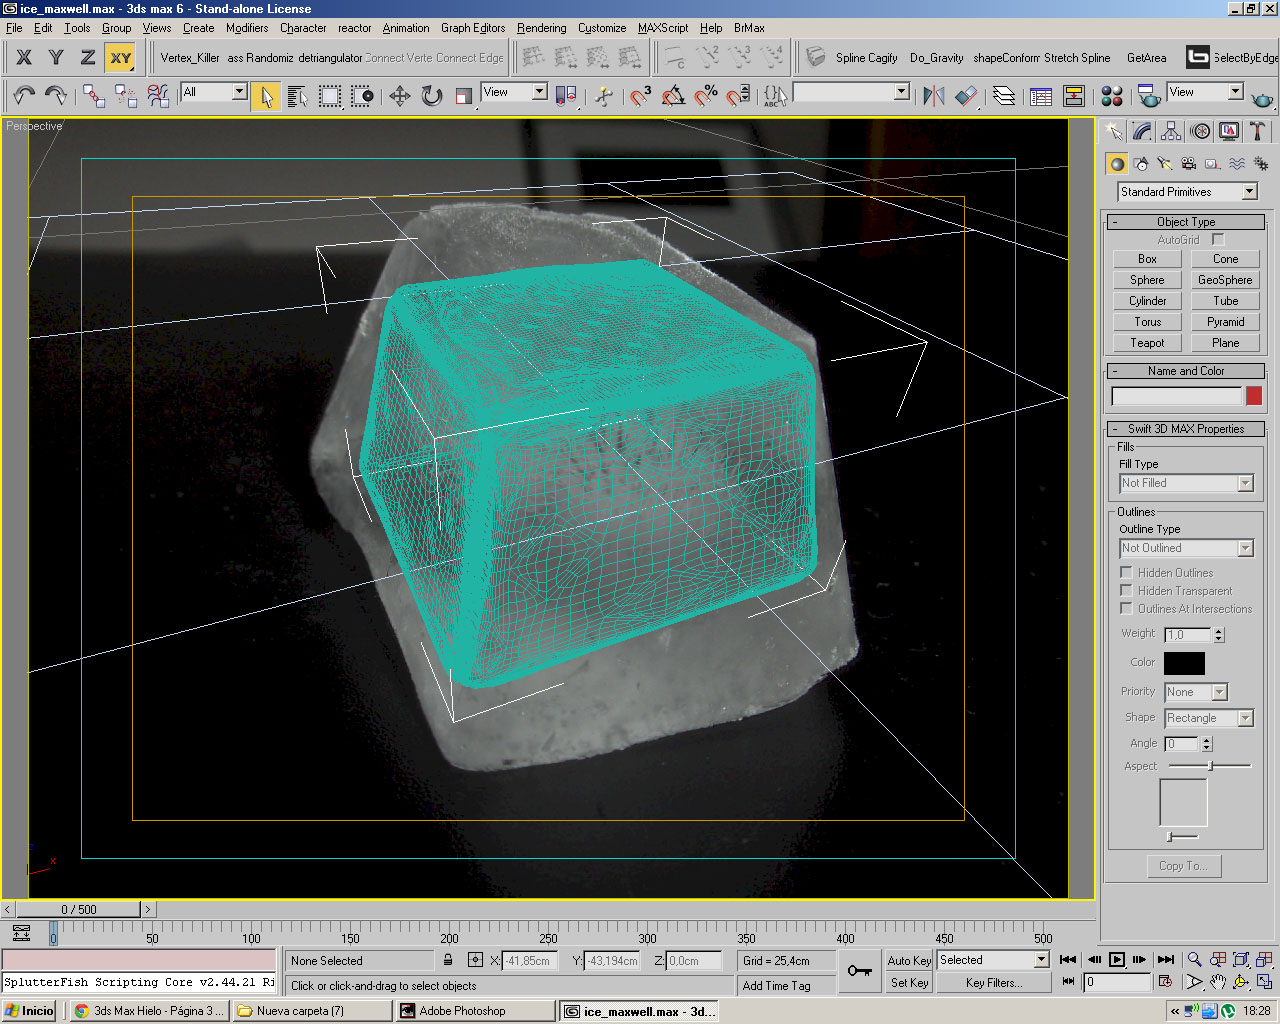Show the Cameras creation category
The image size is (1280, 1024).
[1189, 164]
